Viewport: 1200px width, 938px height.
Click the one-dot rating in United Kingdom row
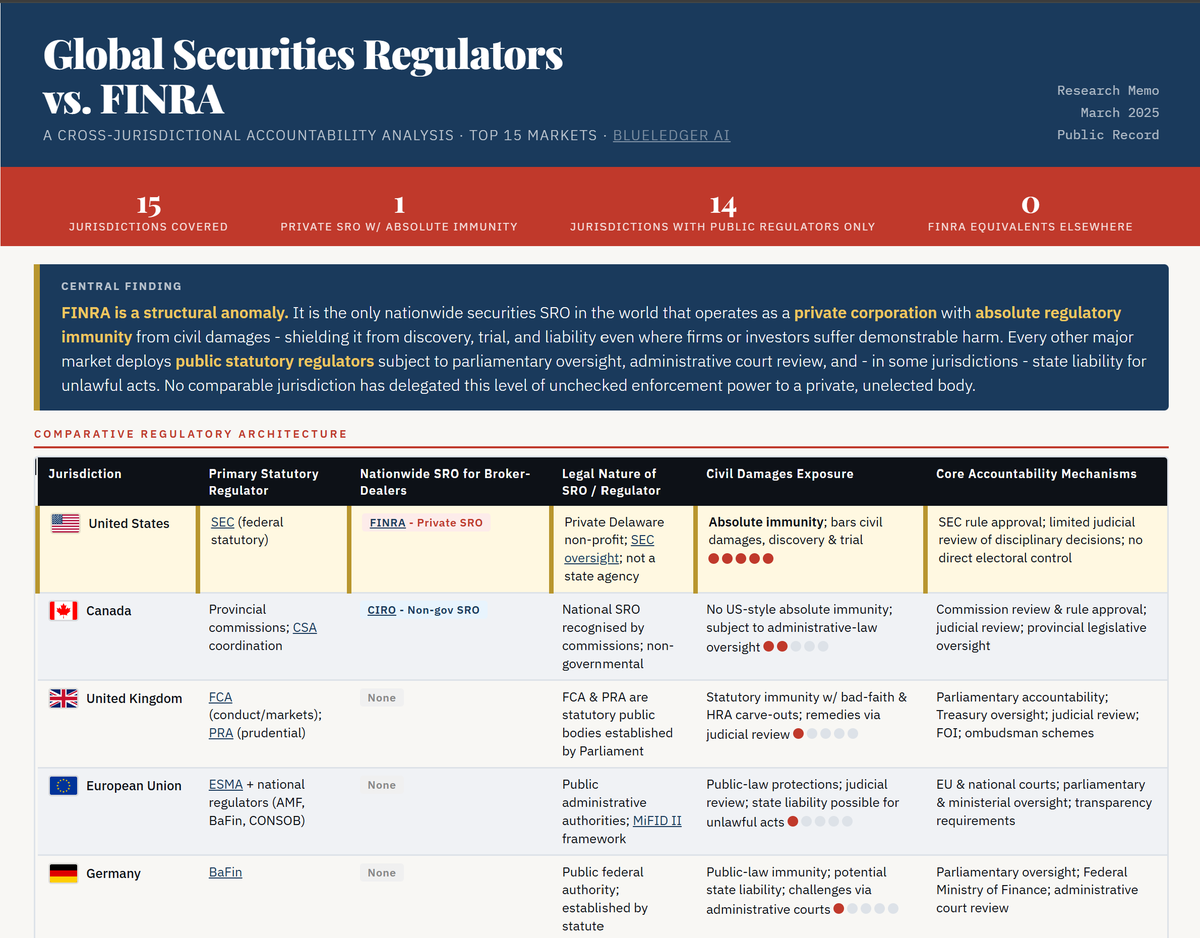coord(825,734)
